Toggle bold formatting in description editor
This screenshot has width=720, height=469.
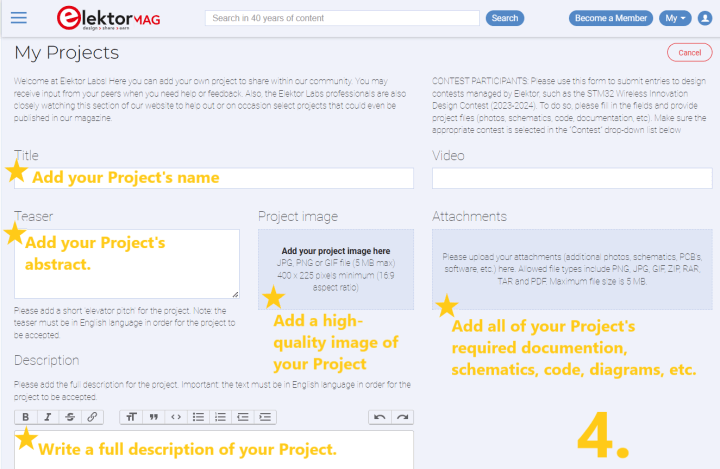point(25,417)
